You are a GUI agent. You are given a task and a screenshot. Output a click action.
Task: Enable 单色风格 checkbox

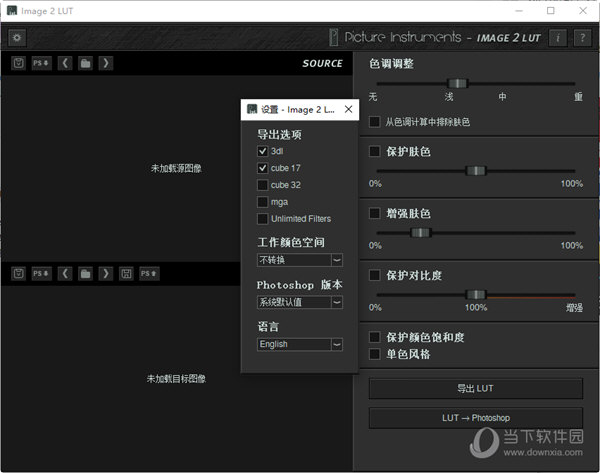[375, 354]
